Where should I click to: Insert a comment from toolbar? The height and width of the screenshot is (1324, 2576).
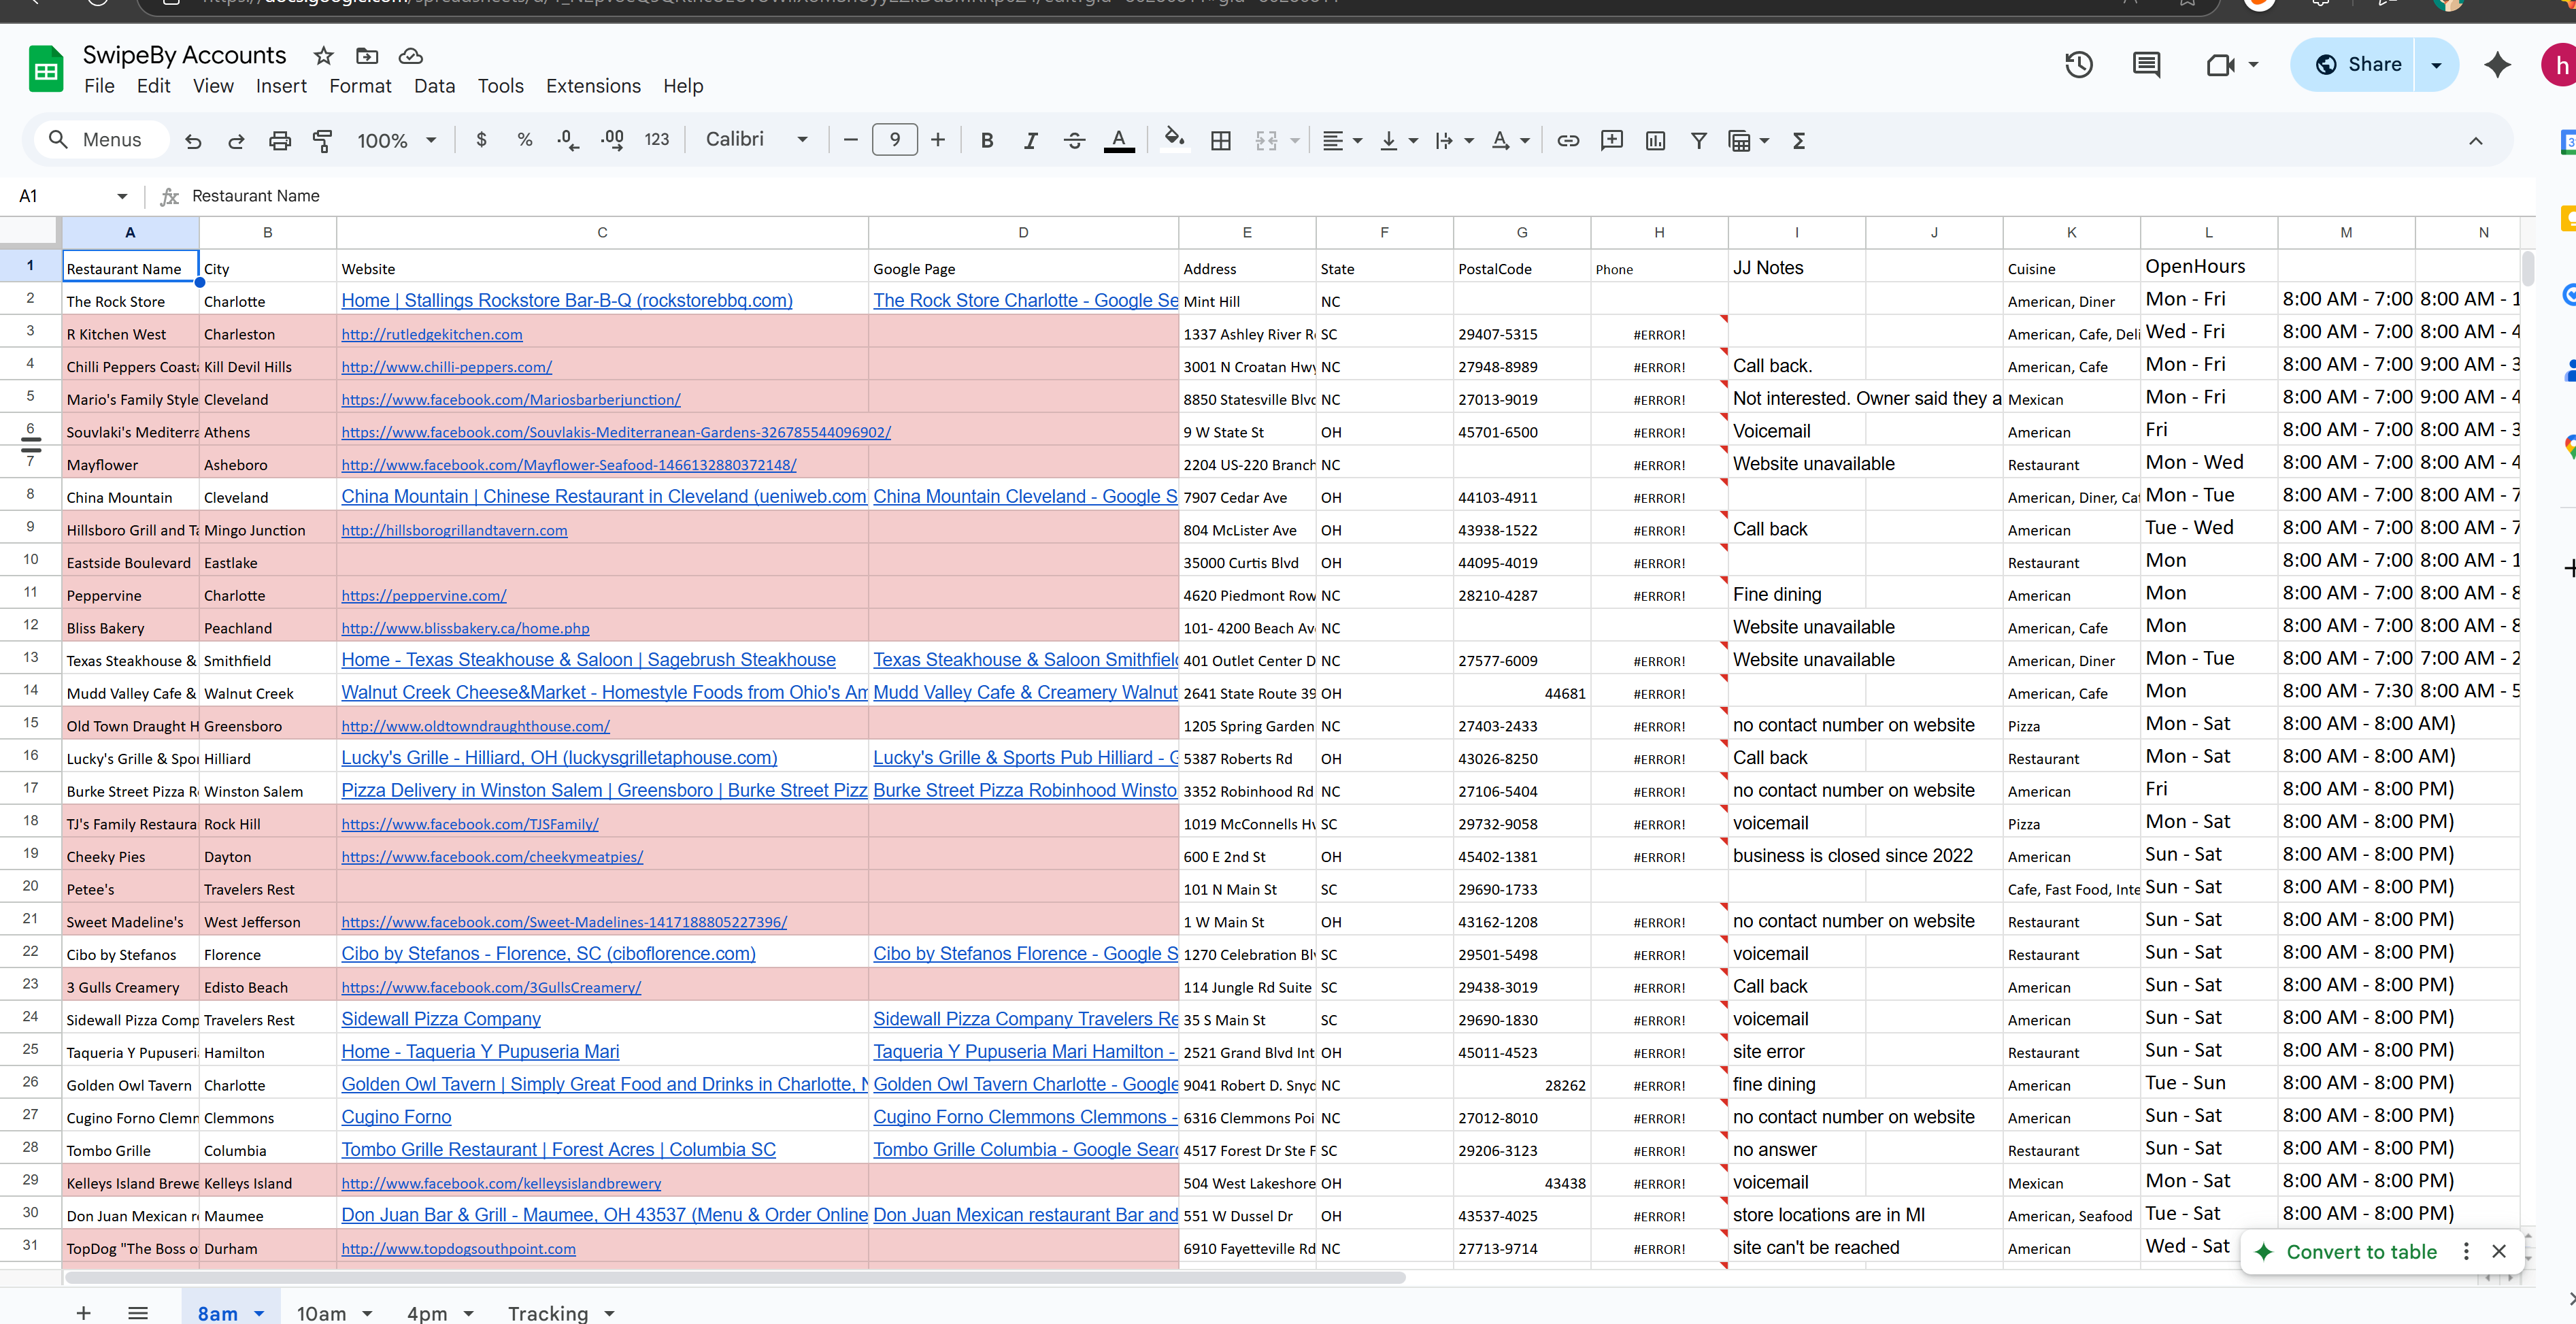point(1612,141)
